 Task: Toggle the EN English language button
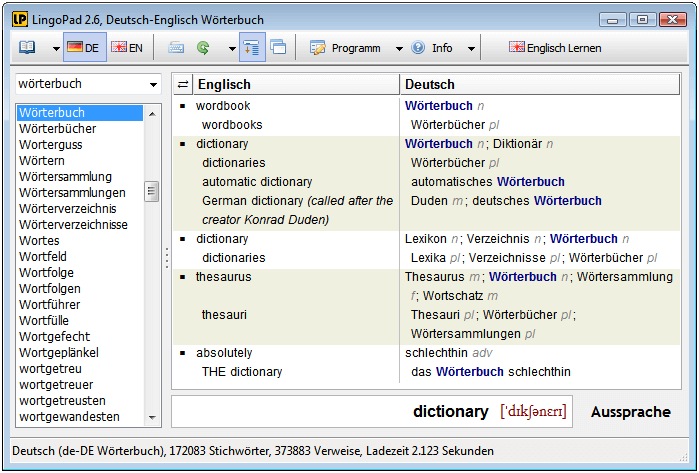pyautogui.click(x=127, y=47)
